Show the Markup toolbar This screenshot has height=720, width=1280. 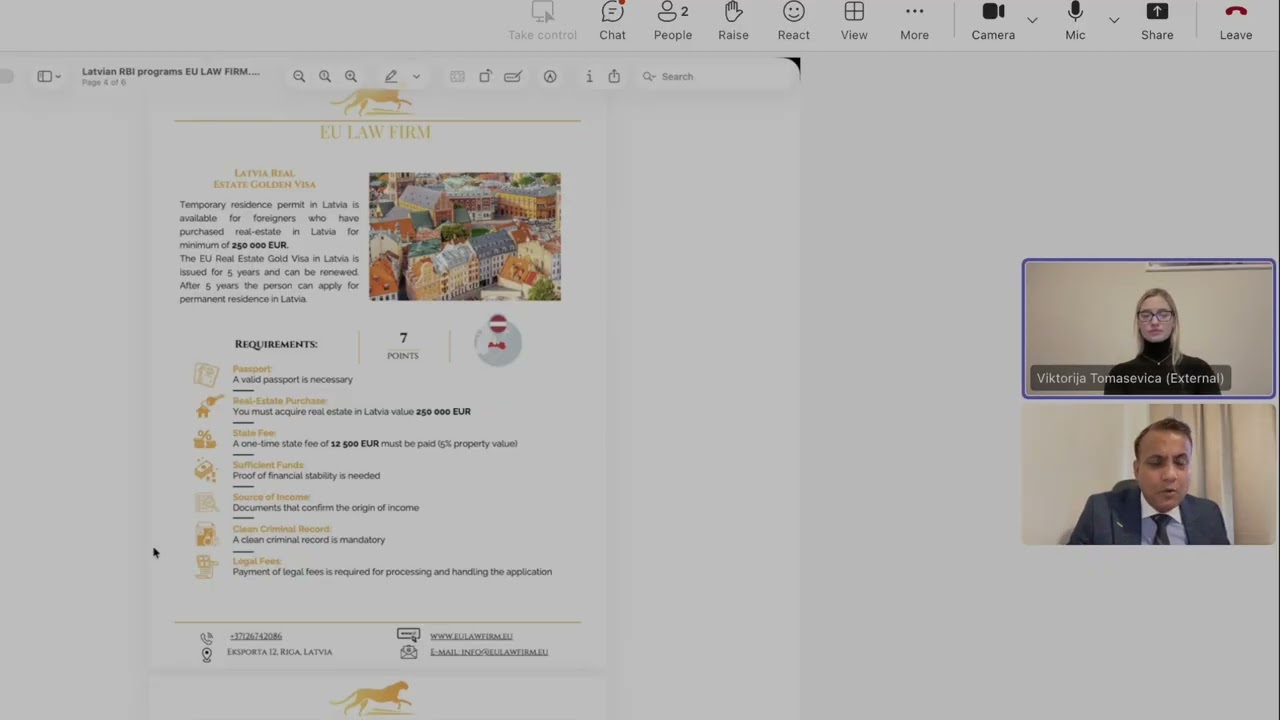coord(550,76)
